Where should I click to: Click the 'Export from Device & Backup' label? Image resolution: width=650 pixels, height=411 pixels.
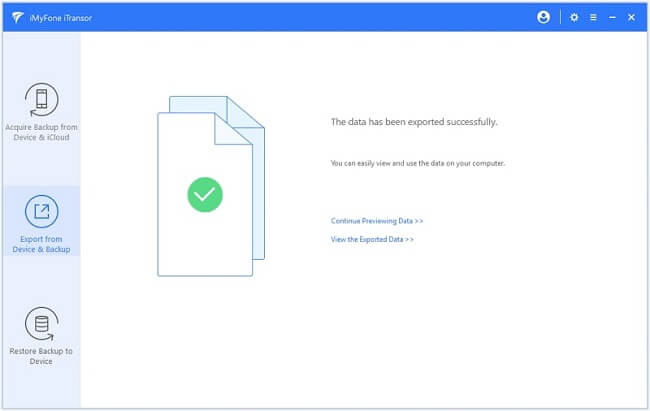pyautogui.click(x=41, y=244)
